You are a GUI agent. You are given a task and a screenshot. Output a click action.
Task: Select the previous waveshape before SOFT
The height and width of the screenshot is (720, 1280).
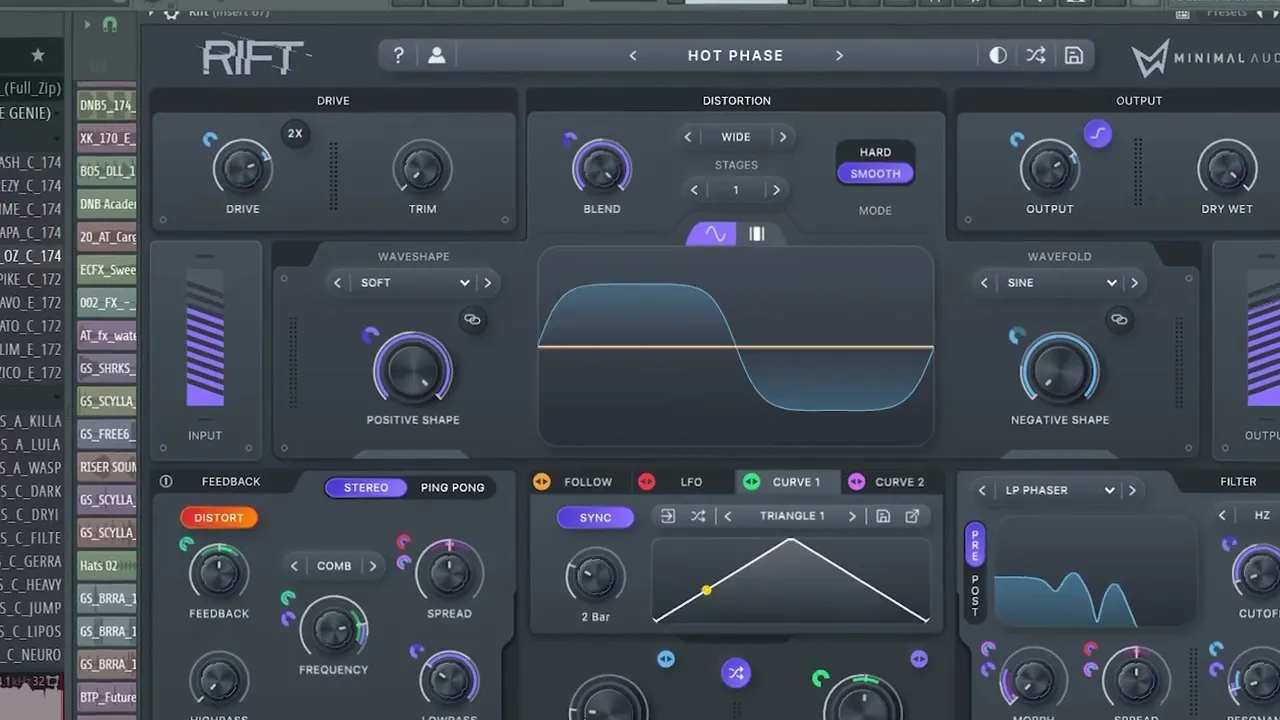pos(338,283)
